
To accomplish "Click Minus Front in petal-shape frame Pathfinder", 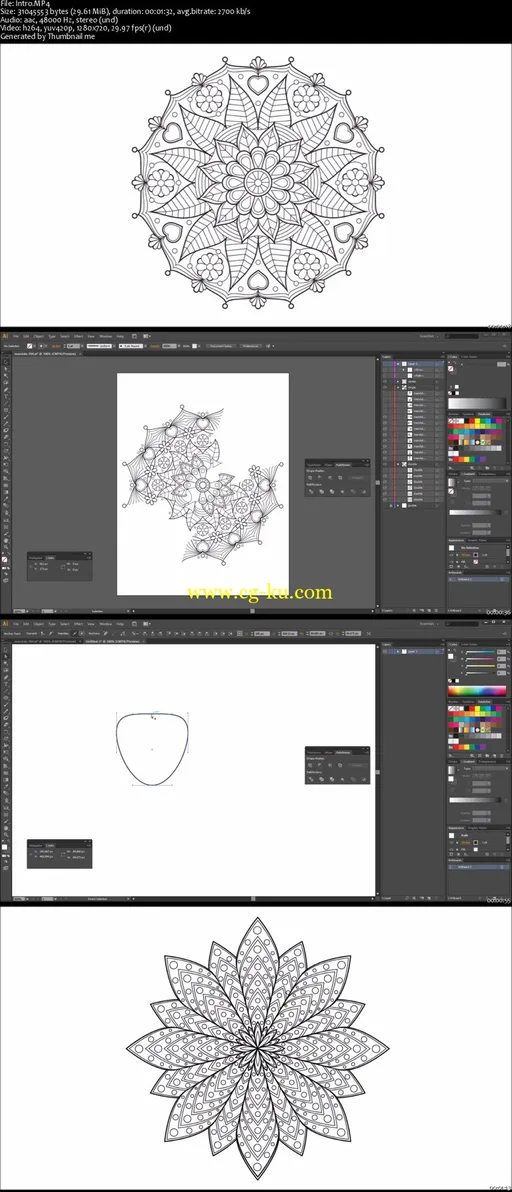I will click(x=320, y=766).
